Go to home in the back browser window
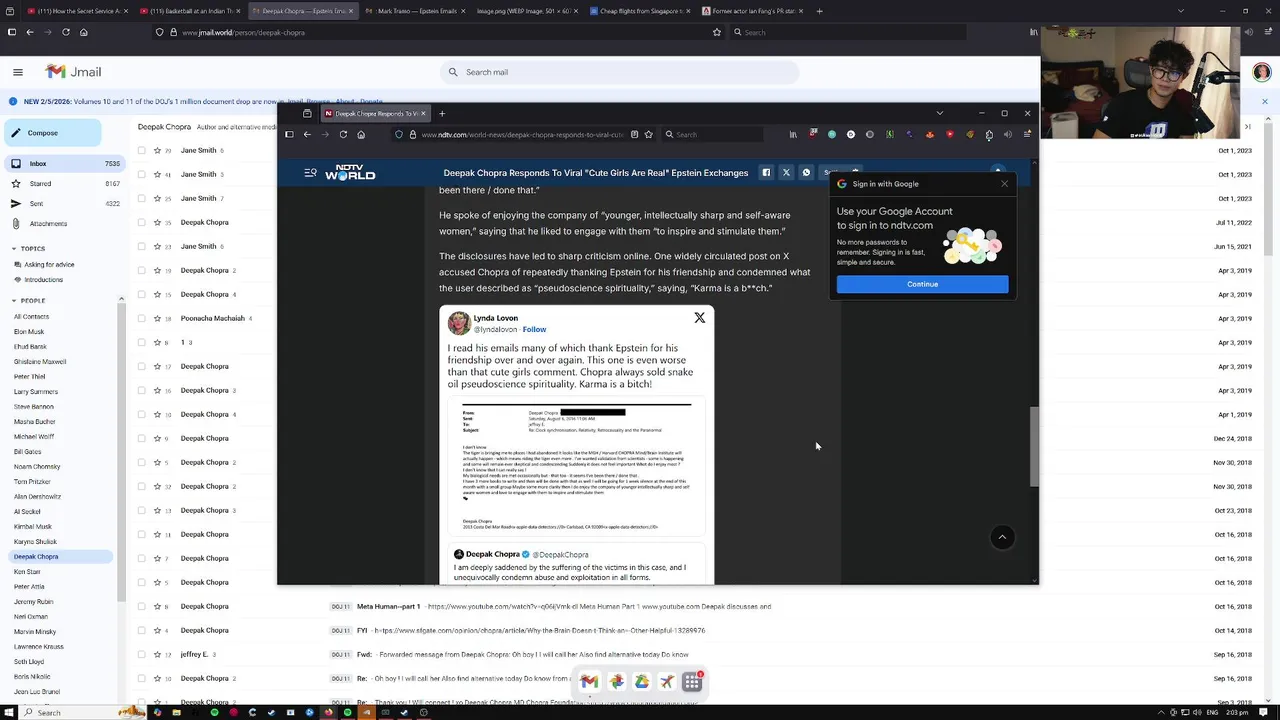 point(83,32)
